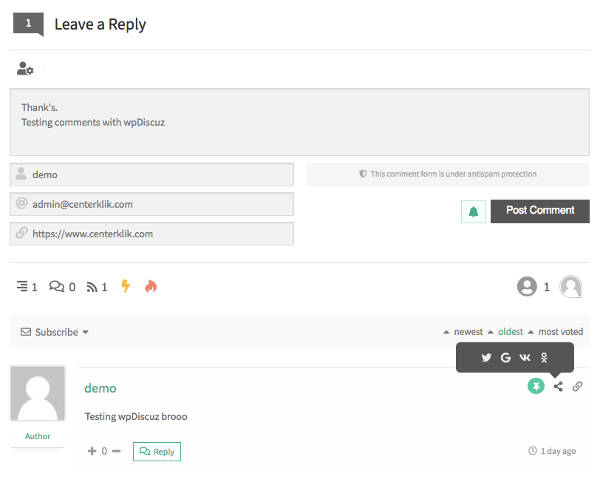Screen dimensions: 600x482
Task: Click the comment authors count icon
Action: click(x=527, y=286)
